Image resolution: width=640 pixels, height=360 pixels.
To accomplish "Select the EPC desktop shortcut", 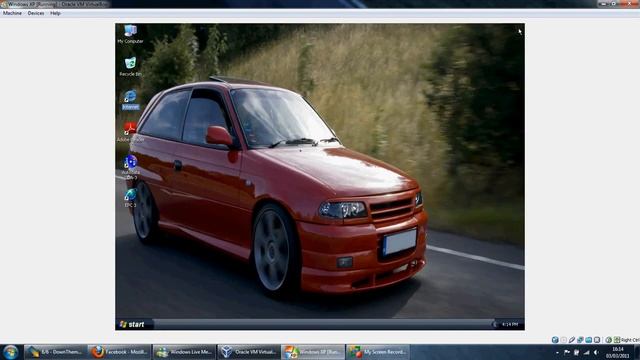I will coord(130,198).
